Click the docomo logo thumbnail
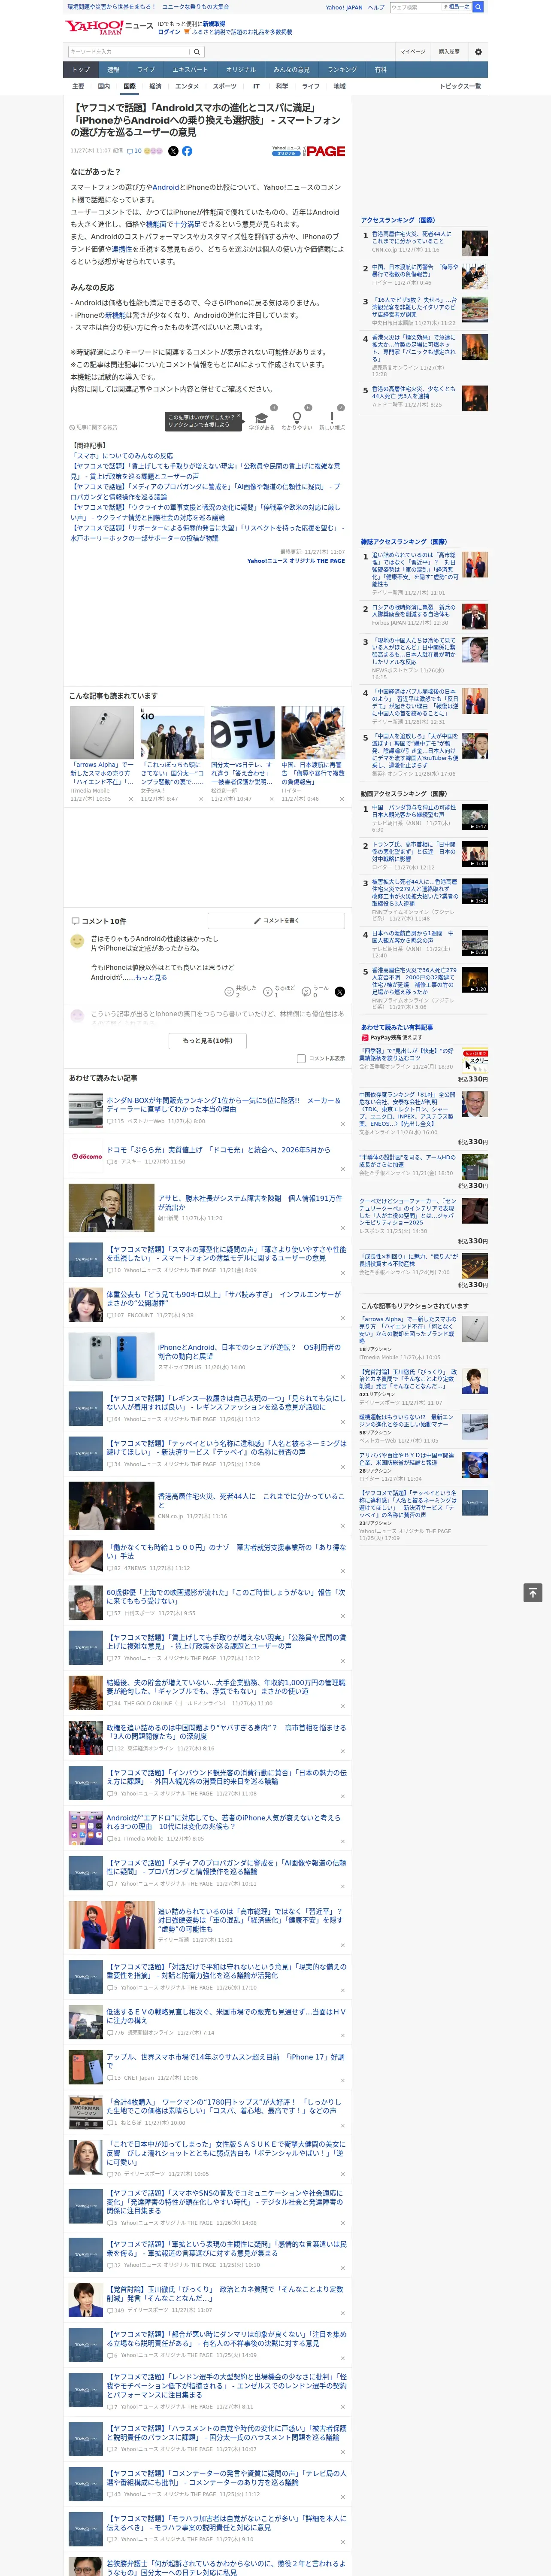This screenshot has width=551, height=2576. [x=86, y=1156]
